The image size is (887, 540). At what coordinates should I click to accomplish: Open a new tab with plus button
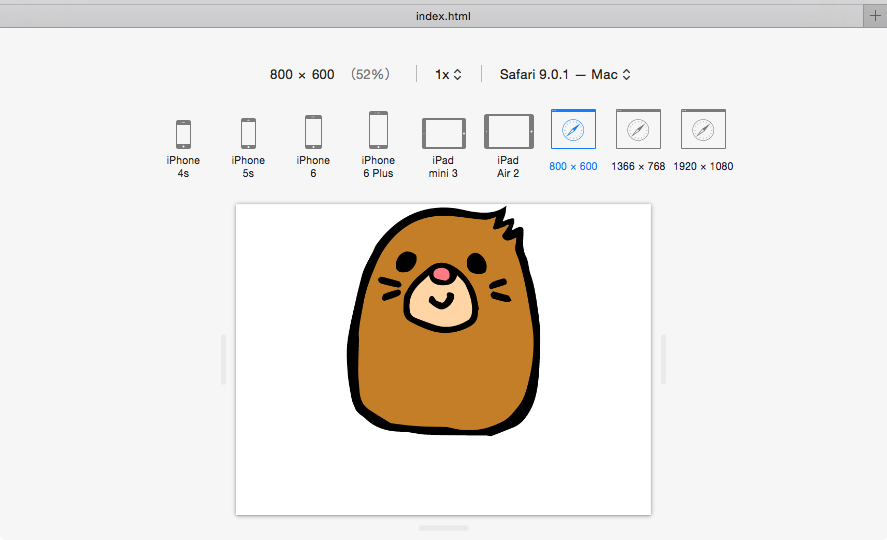click(875, 16)
